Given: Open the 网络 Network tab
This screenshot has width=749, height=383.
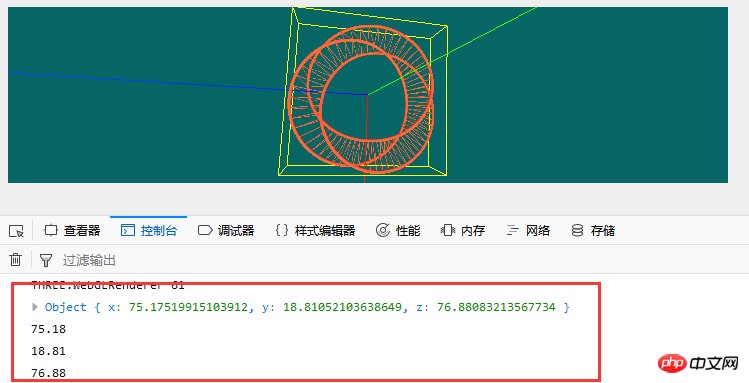Looking at the screenshot, I should point(528,231).
